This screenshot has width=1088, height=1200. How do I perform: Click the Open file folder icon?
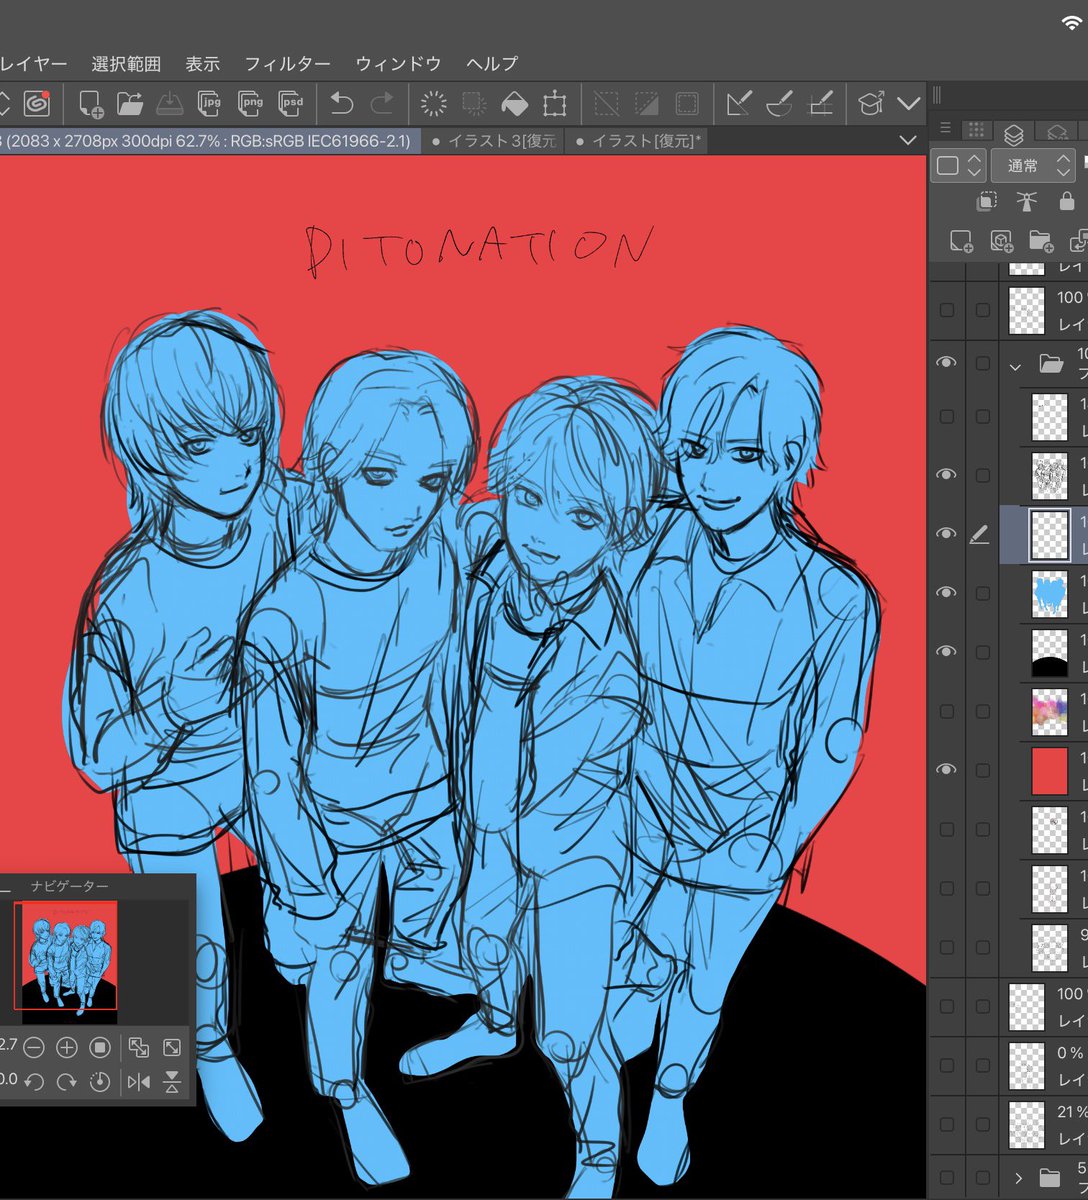point(130,103)
